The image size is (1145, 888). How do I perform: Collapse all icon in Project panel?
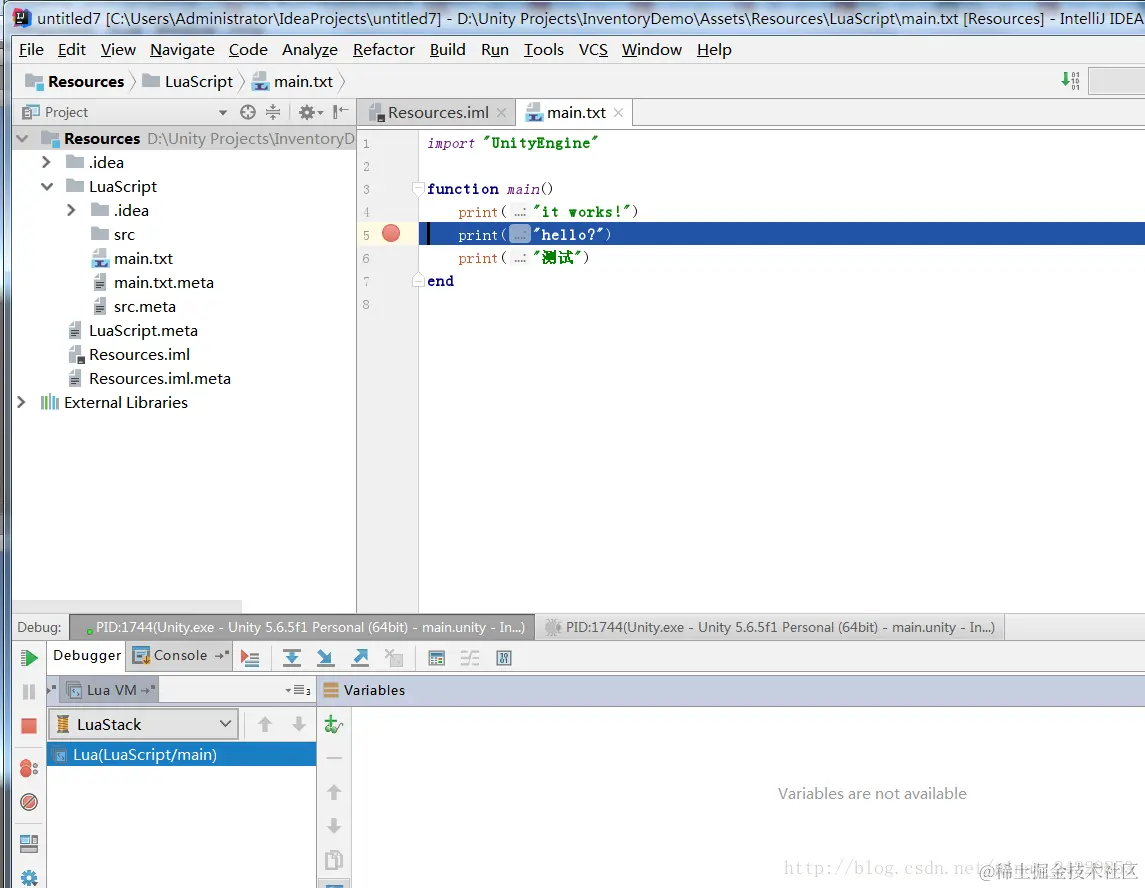click(272, 112)
